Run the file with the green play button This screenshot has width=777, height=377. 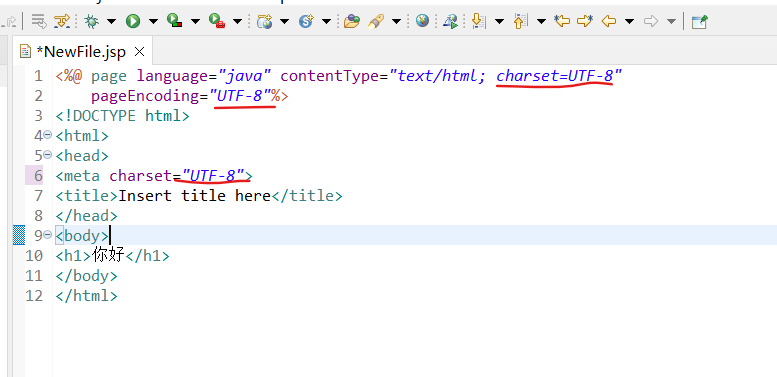tap(133, 21)
